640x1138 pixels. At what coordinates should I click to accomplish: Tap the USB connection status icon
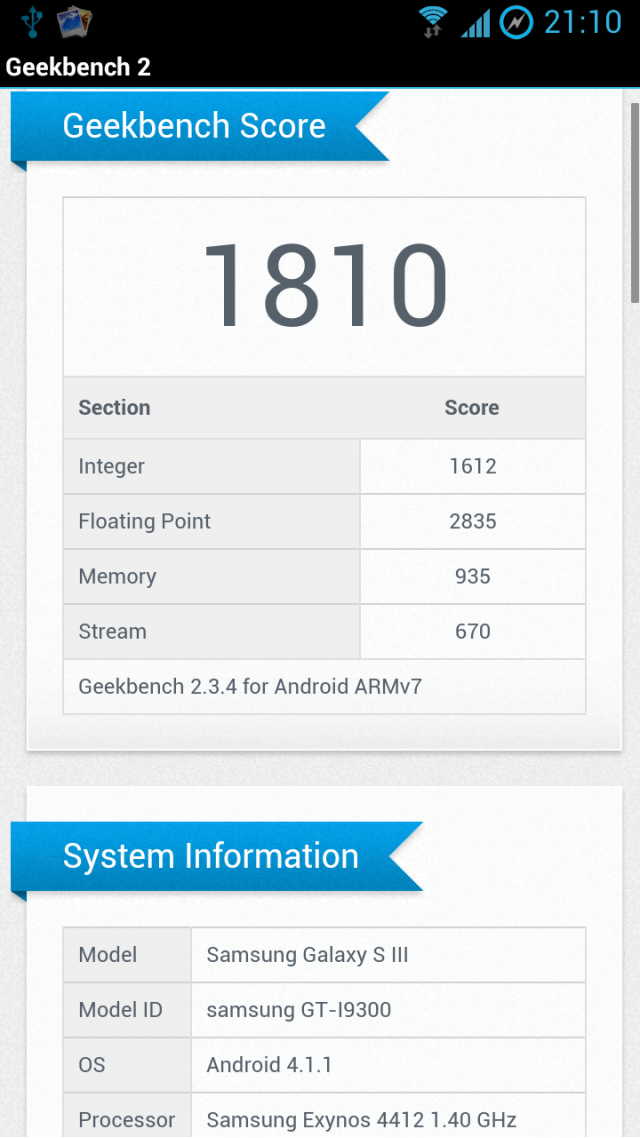click(32, 22)
